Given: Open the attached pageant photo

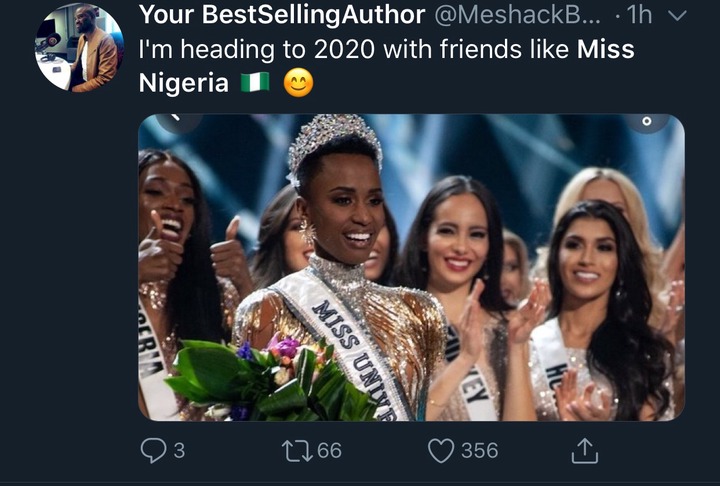Looking at the screenshot, I should point(411,266).
